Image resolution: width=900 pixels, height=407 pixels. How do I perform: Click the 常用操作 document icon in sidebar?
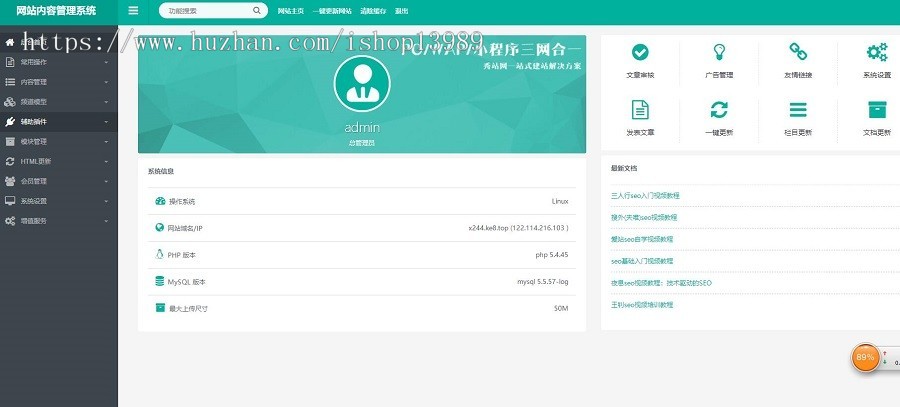pos(10,62)
